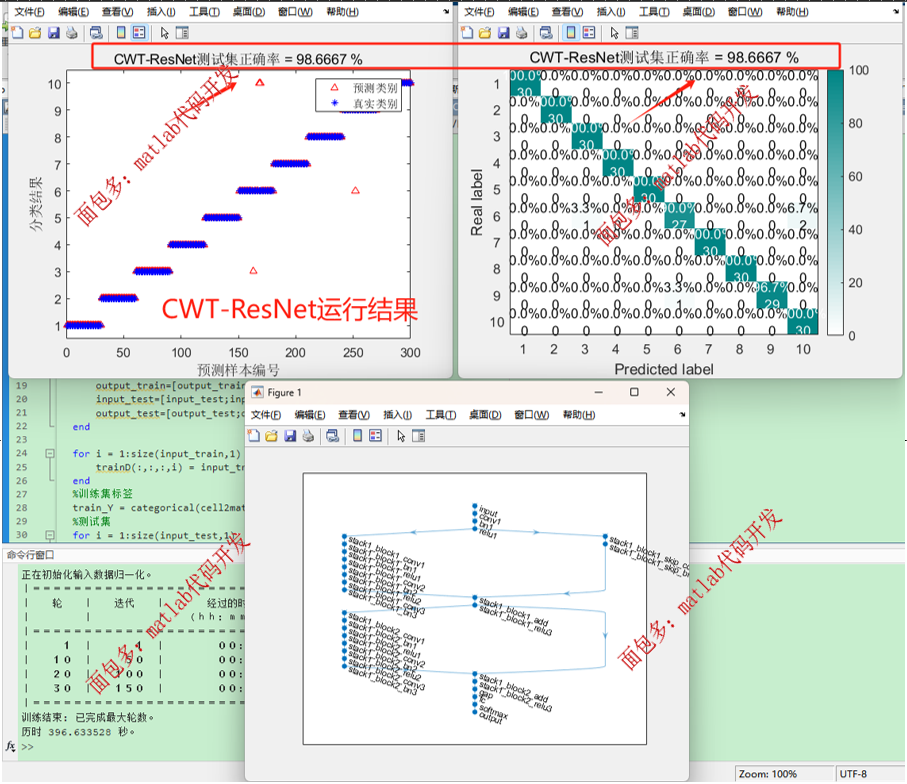Click Link Plot icon in Figure 1 toolbar

[x=331, y=436]
